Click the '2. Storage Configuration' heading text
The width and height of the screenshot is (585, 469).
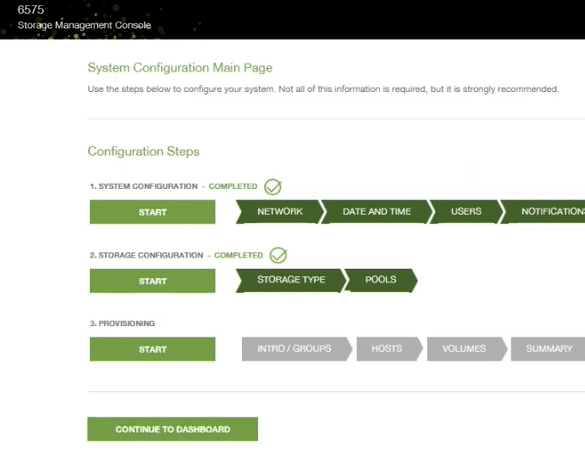pyautogui.click(x=146, y=255)
